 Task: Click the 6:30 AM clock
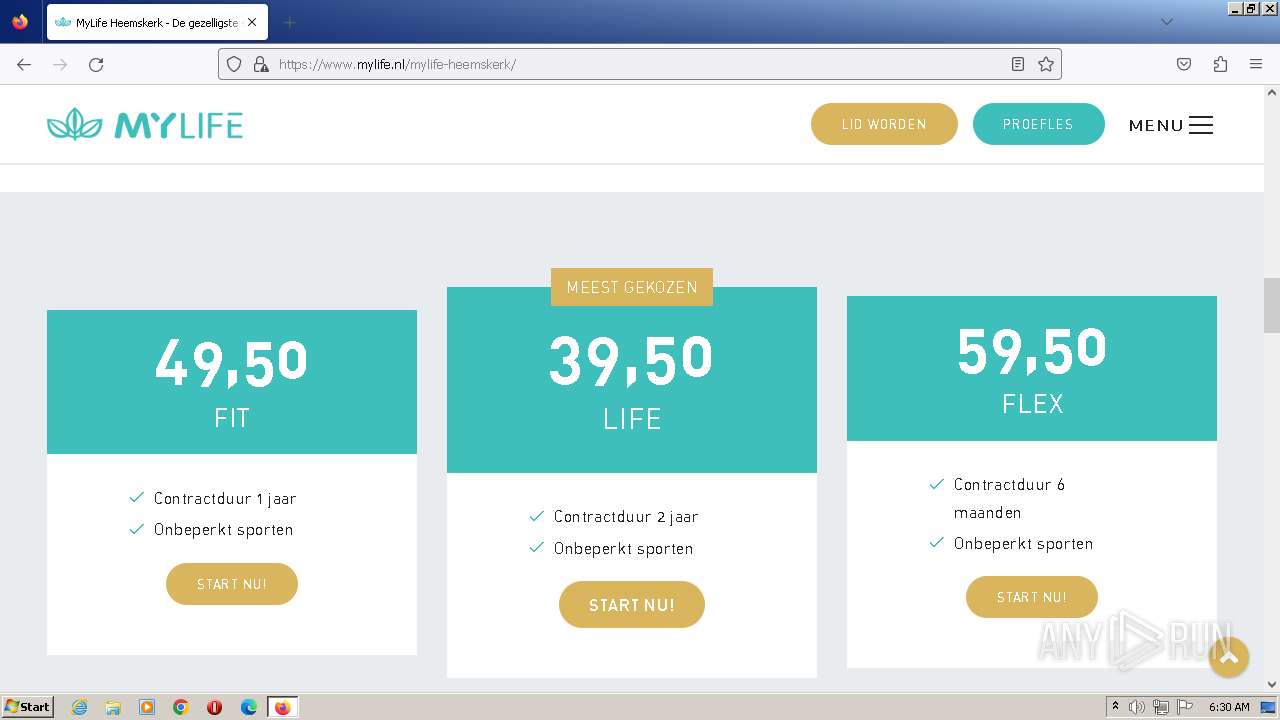(1229, 707)
